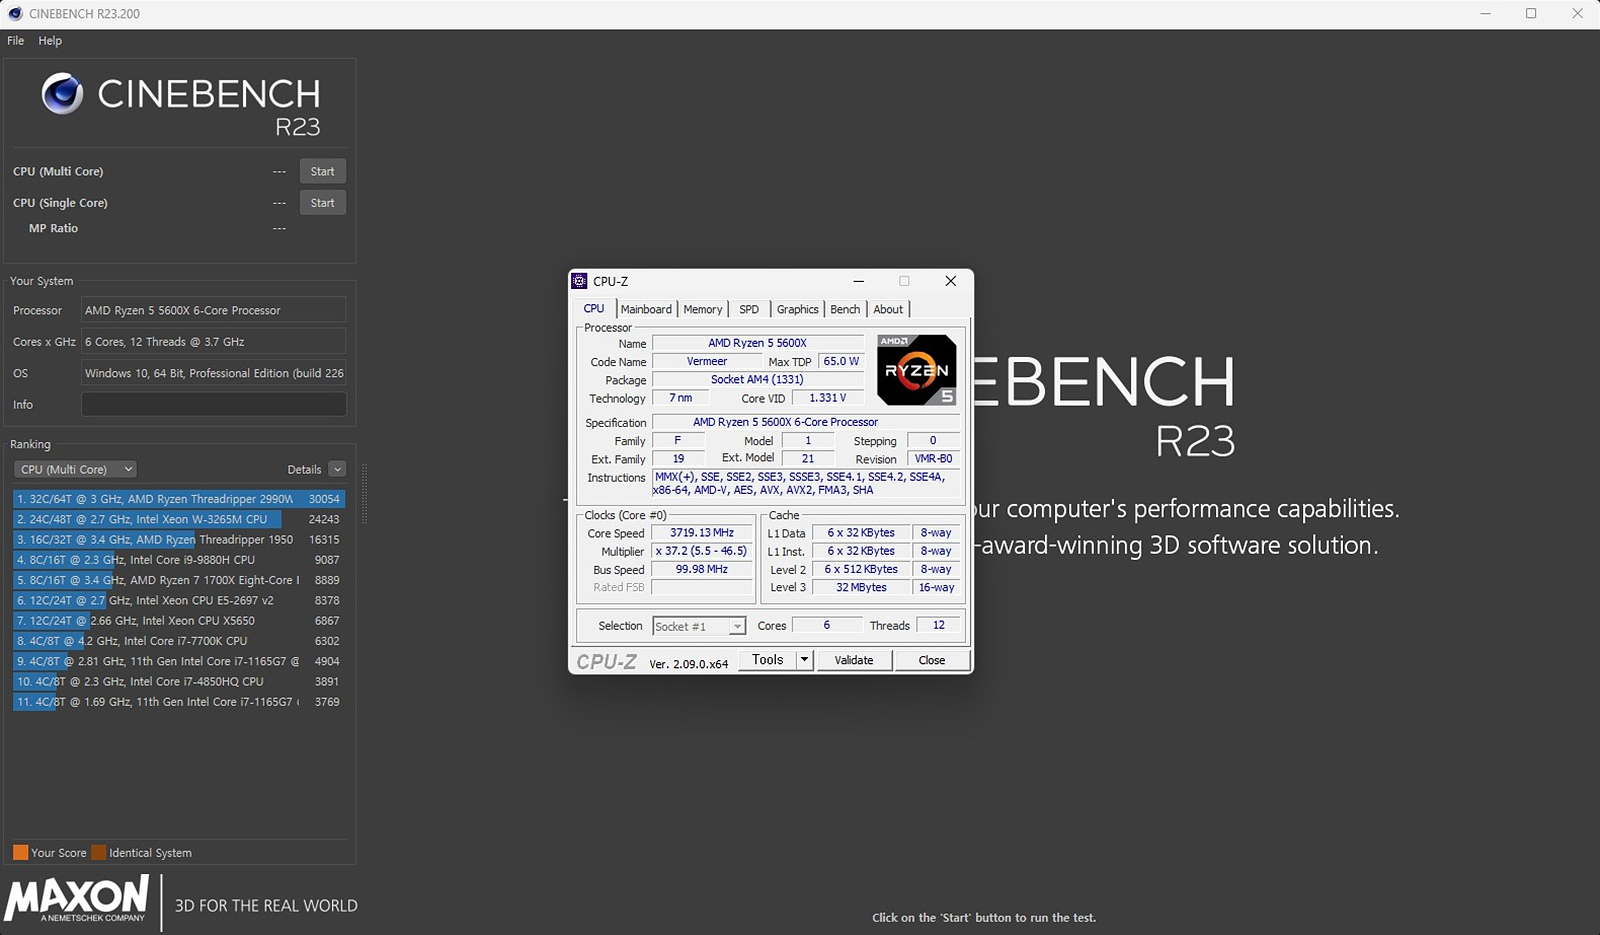Click the OS Windows 10 field
Screen dimensions: 1600x935
point(214,373)
